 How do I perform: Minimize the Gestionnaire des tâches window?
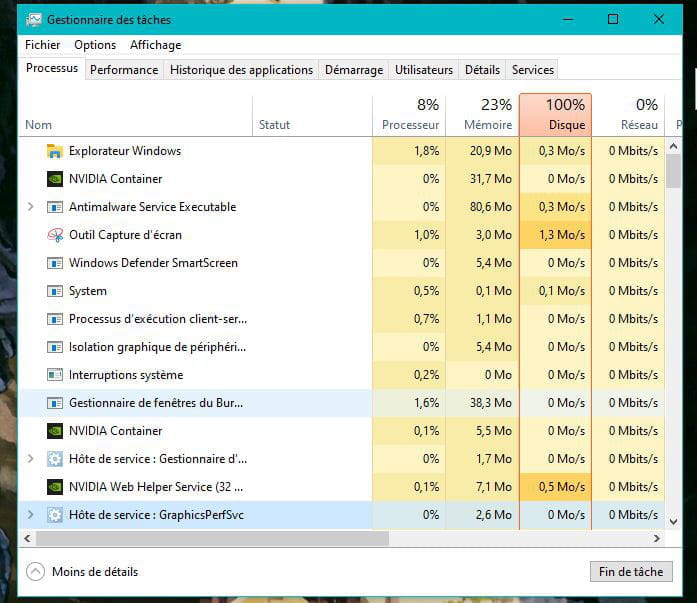pos(568,19)
